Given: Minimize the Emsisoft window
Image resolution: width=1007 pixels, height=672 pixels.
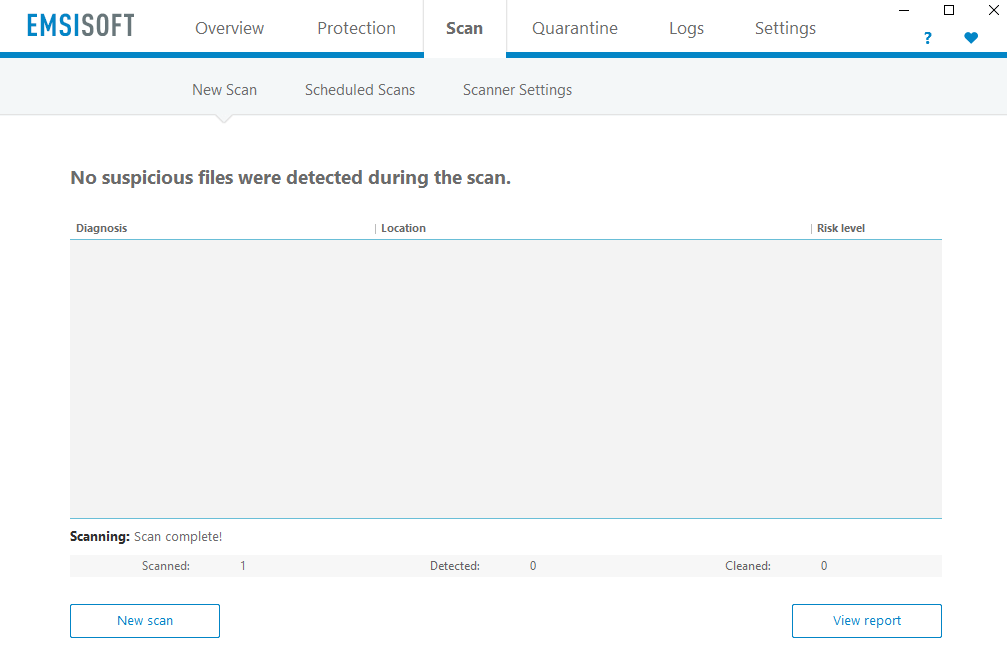Looking at the screenshot, I should tap(904, 10).
